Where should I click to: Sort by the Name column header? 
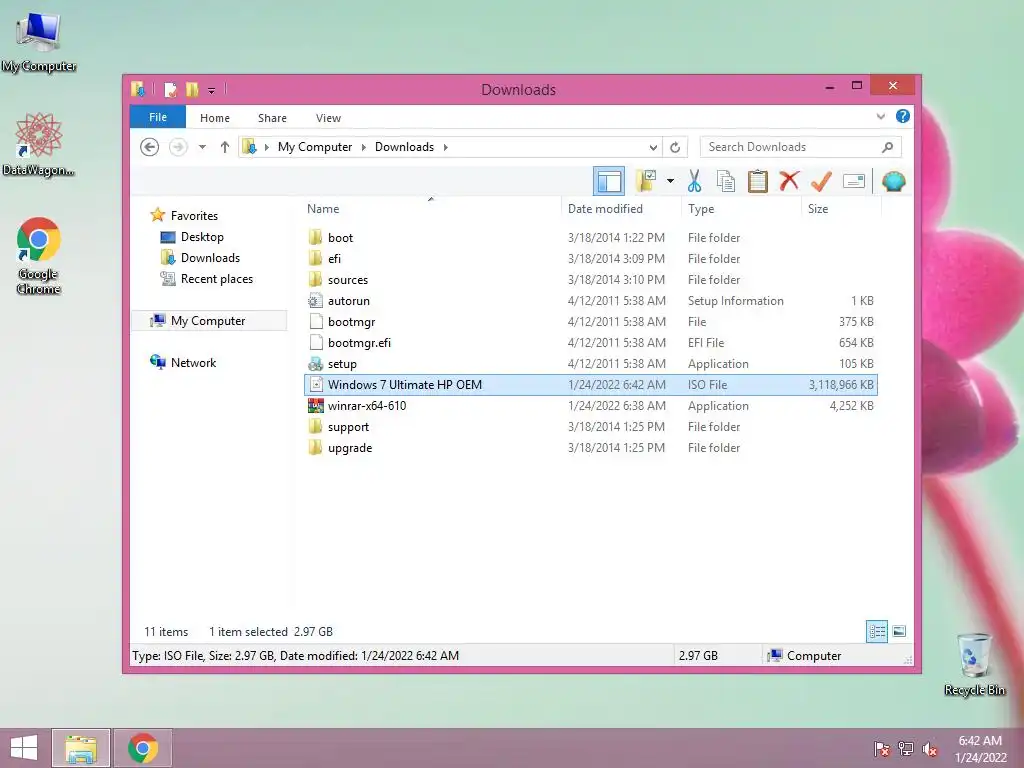click(x=431, y=209)
